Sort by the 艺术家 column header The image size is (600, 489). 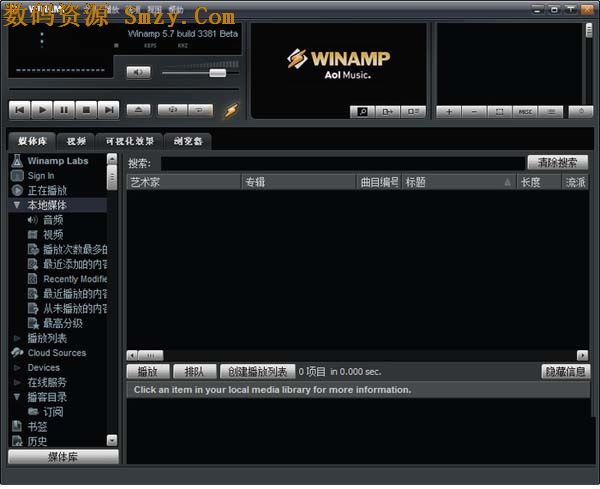click(184, 182)
